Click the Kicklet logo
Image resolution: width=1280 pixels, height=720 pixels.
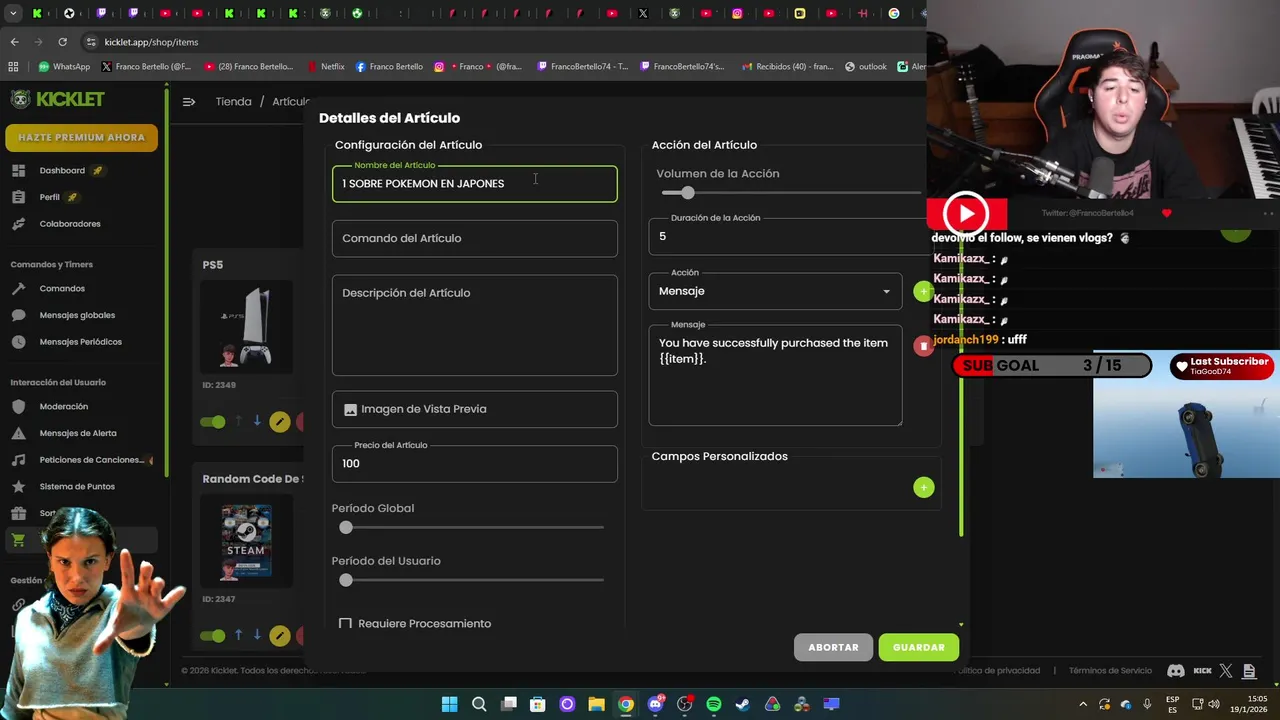(57, 99)
